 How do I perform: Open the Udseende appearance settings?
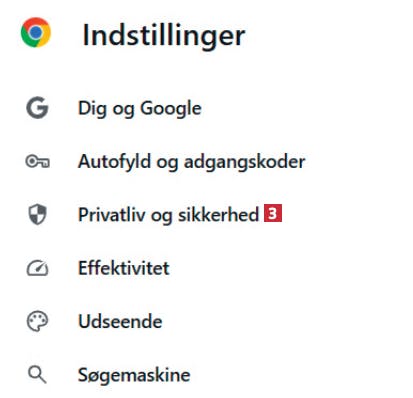[120, 321]
